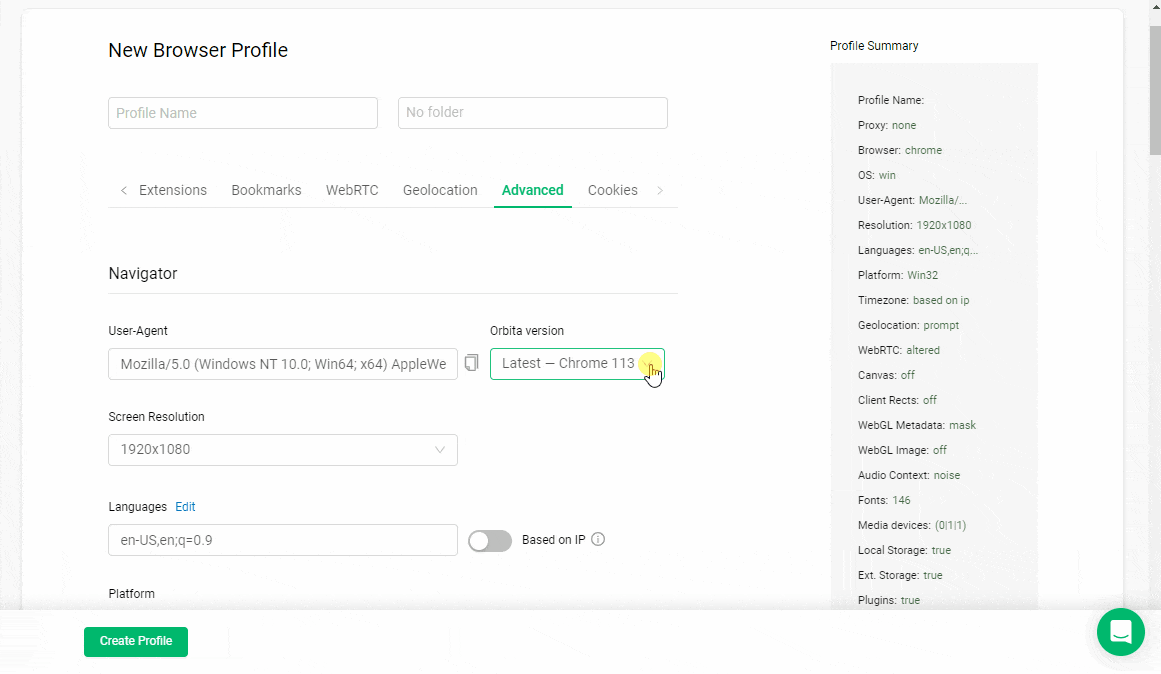
Task: Open the No folder selector
Action: [x=532, y=113]
